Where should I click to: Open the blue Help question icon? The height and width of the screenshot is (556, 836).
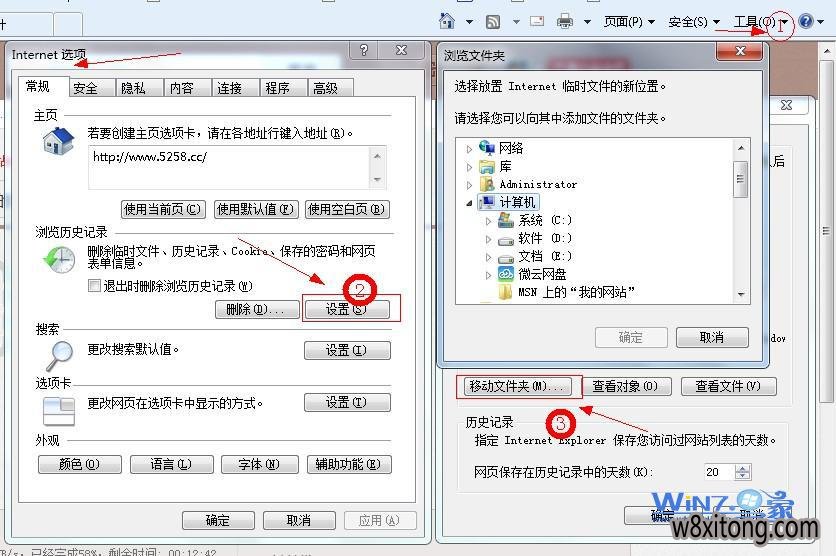coord(806,21)
